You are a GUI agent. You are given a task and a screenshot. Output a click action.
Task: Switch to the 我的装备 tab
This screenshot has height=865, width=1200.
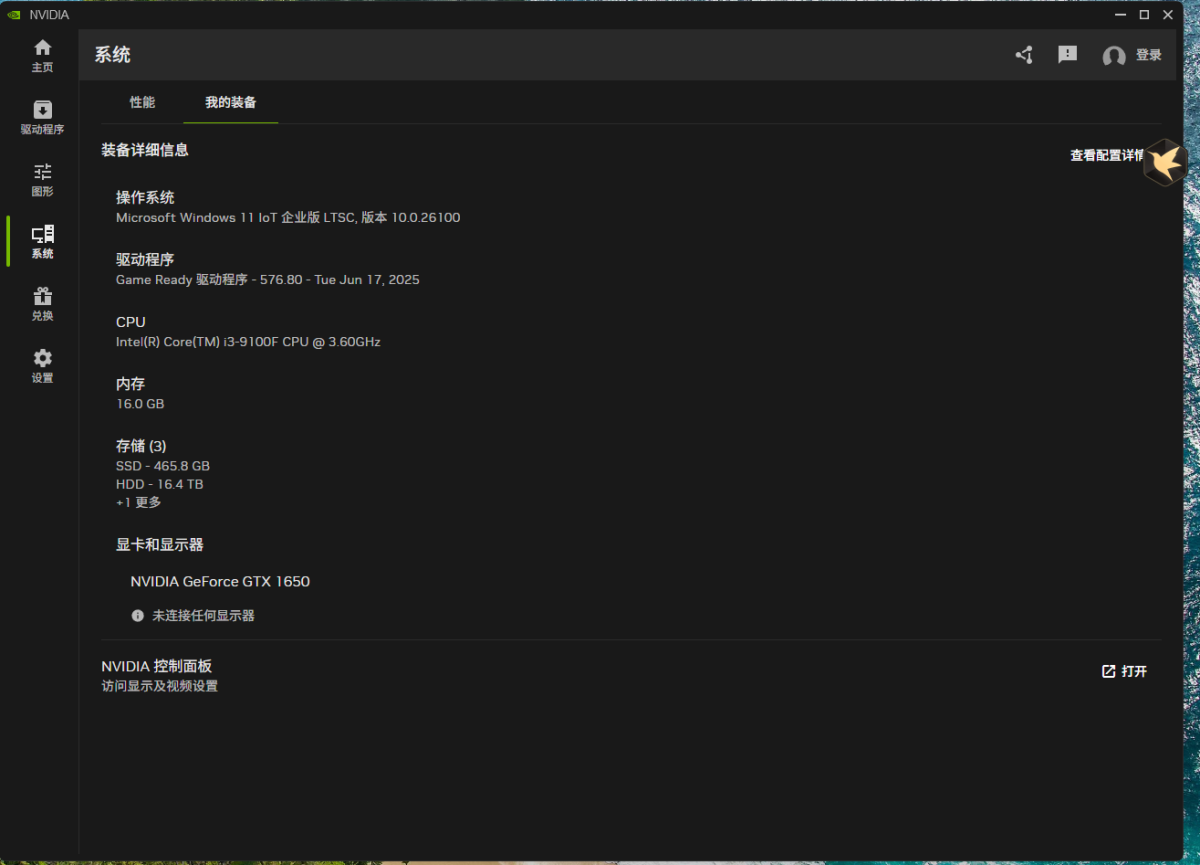[231, 102]
